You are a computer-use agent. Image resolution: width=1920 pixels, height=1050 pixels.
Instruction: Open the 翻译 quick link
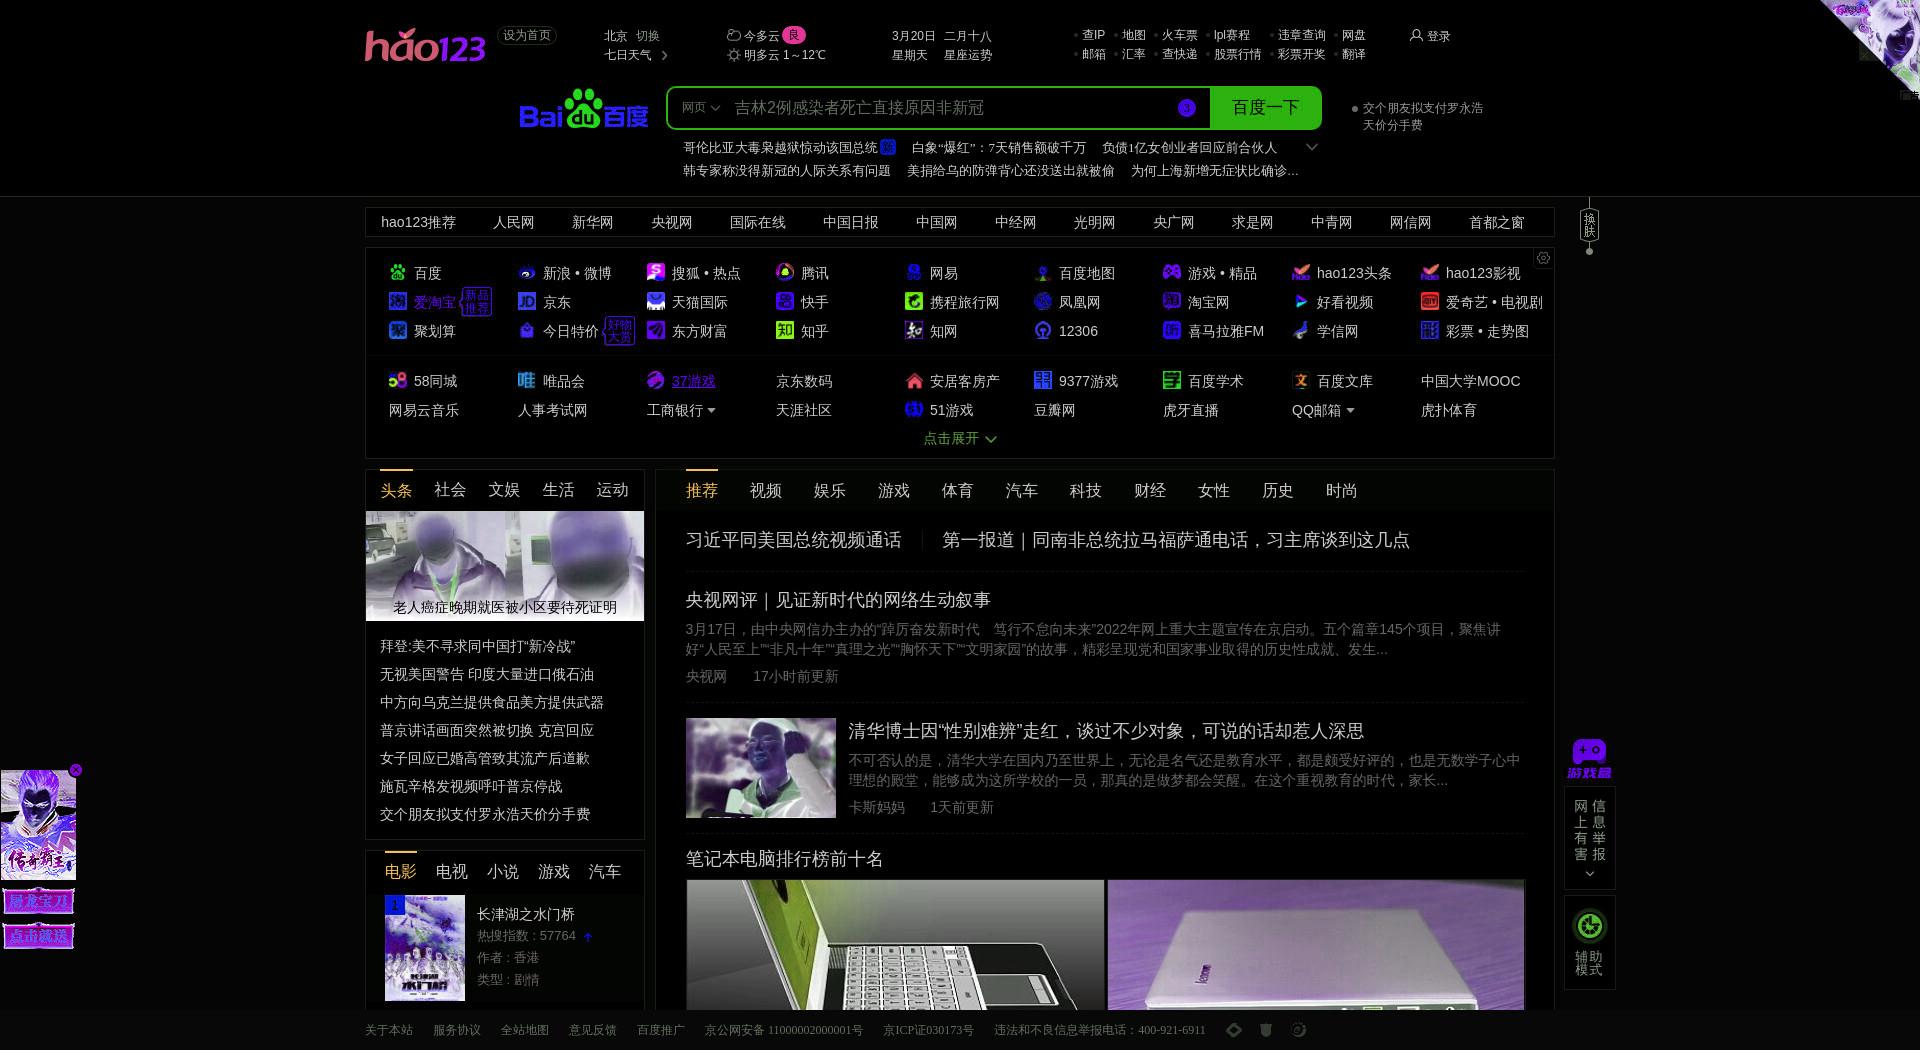coord(1353,54)
